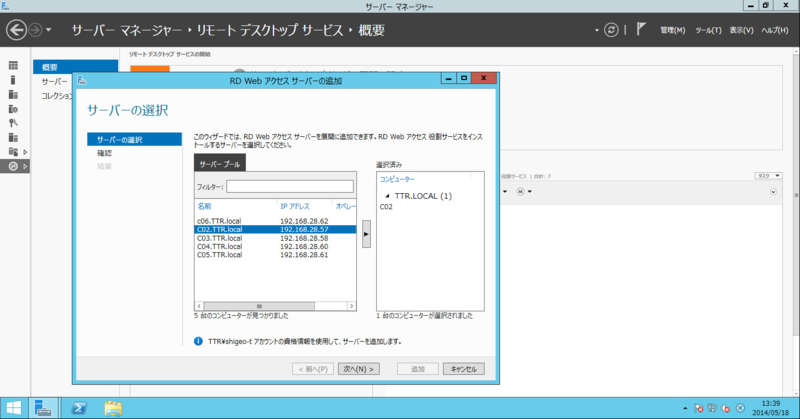Click the collapse chevron in role services panel
The width and height of the screenshot is (800, 419).
(x=773, y=192)
